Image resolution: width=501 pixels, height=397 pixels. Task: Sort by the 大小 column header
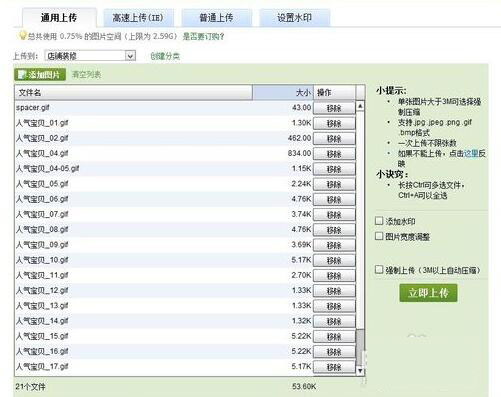tap(283, 92)
